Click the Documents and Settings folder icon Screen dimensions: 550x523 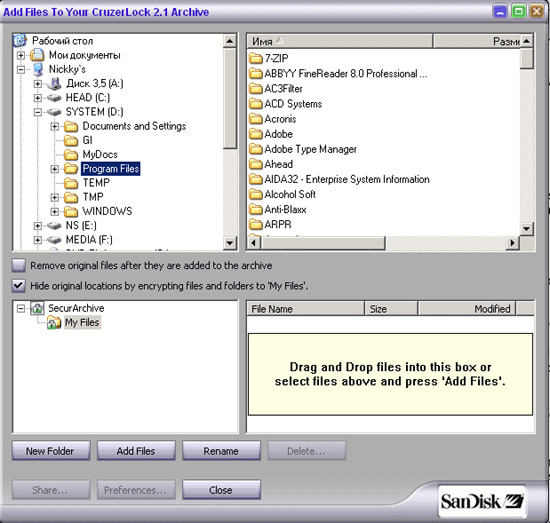71,126
